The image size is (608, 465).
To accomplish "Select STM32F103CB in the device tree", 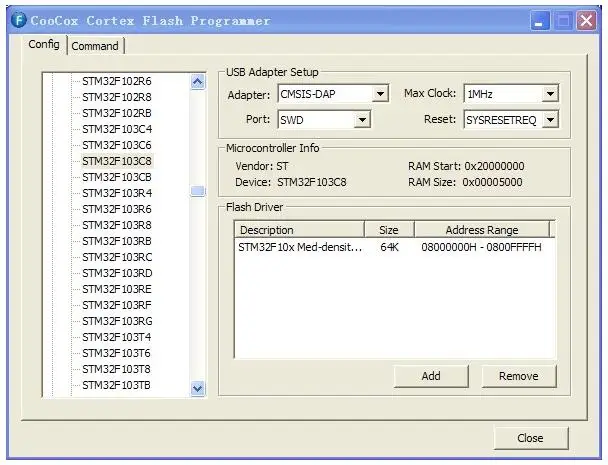I will click(117, 177).
